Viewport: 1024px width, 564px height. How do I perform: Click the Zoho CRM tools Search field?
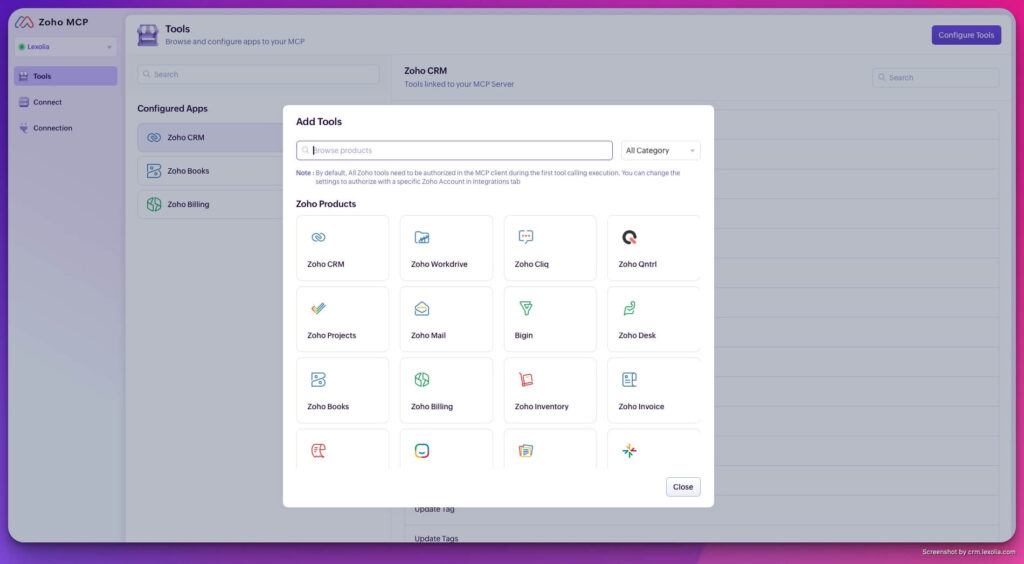pos(935,78)
